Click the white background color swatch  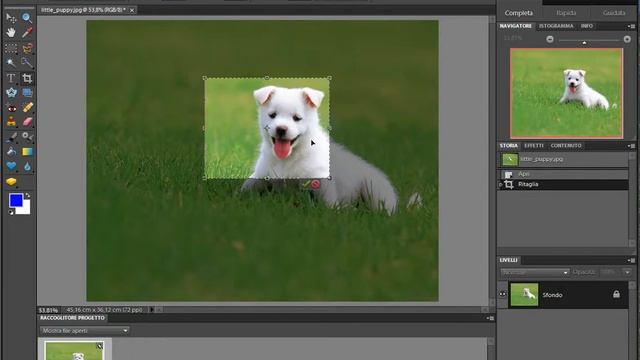pos(25,209)
